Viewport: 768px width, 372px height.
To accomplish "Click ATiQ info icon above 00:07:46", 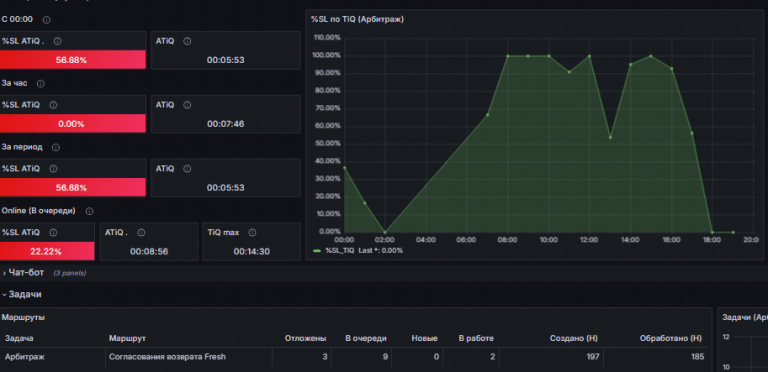I will pyautogui.click(x=187, y=105).
